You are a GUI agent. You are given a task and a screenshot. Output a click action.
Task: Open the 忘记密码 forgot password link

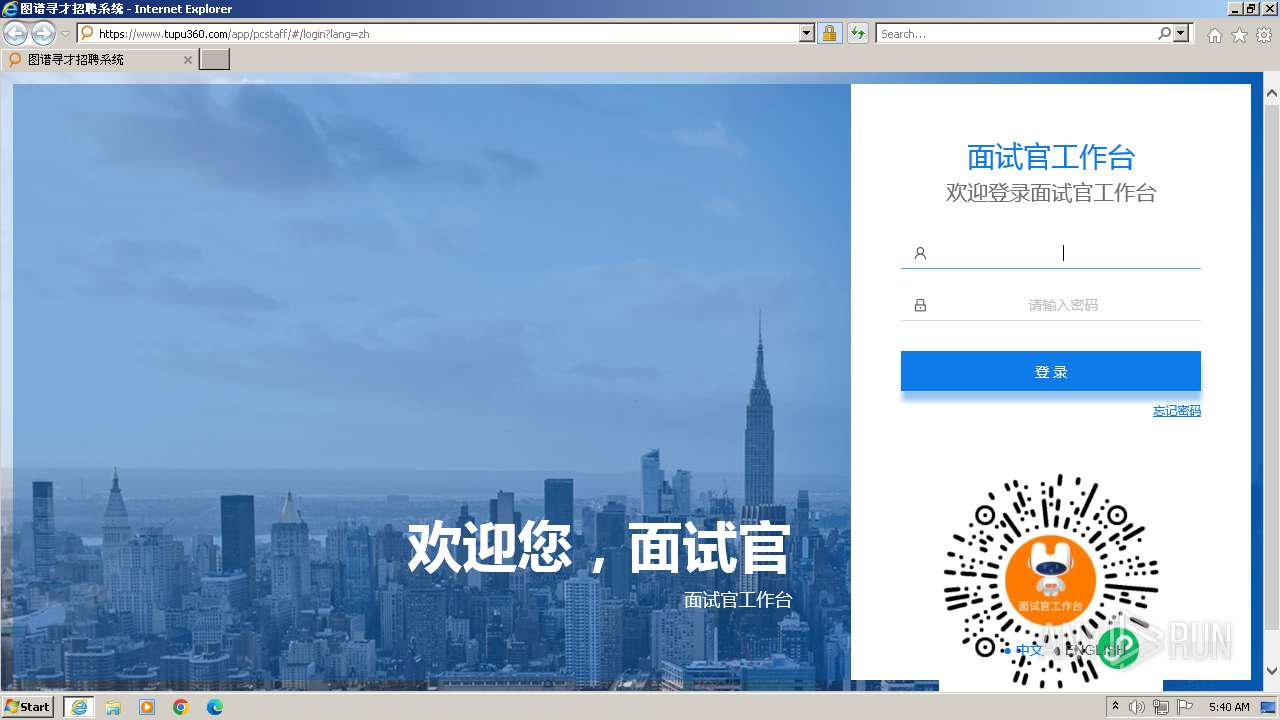pyautogui.click(x=1176, y=411)
